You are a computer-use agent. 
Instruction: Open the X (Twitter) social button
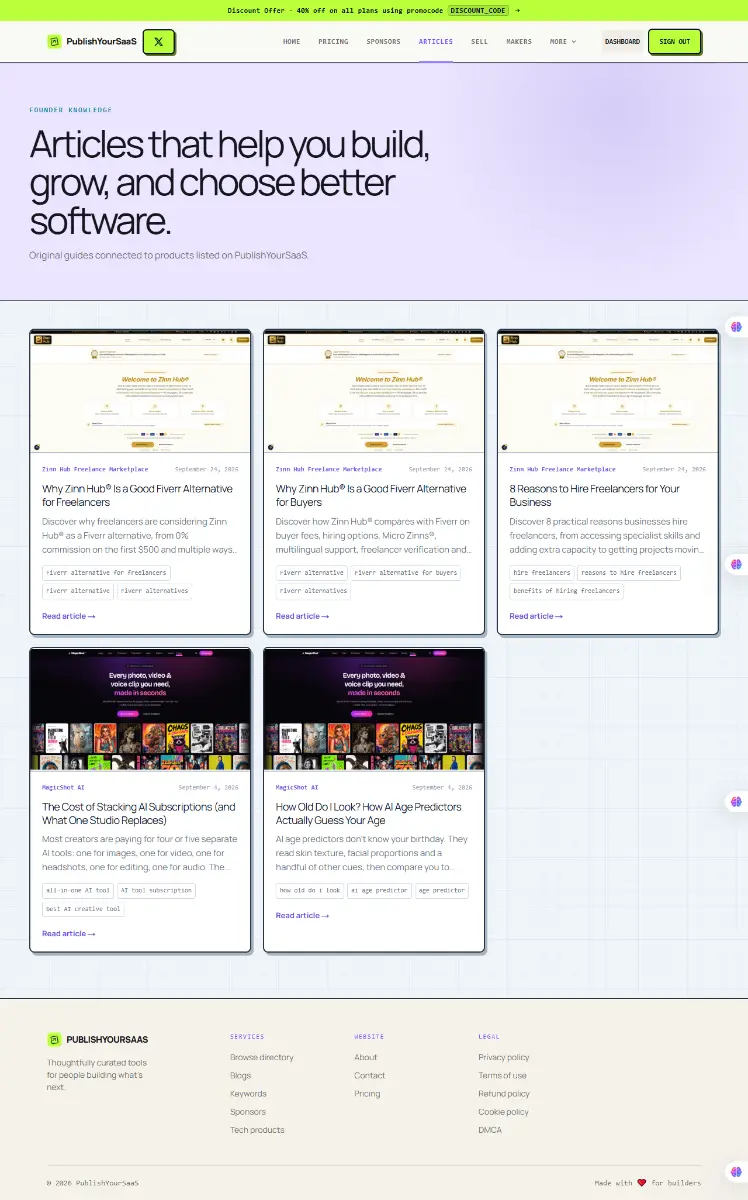(159, 42)
